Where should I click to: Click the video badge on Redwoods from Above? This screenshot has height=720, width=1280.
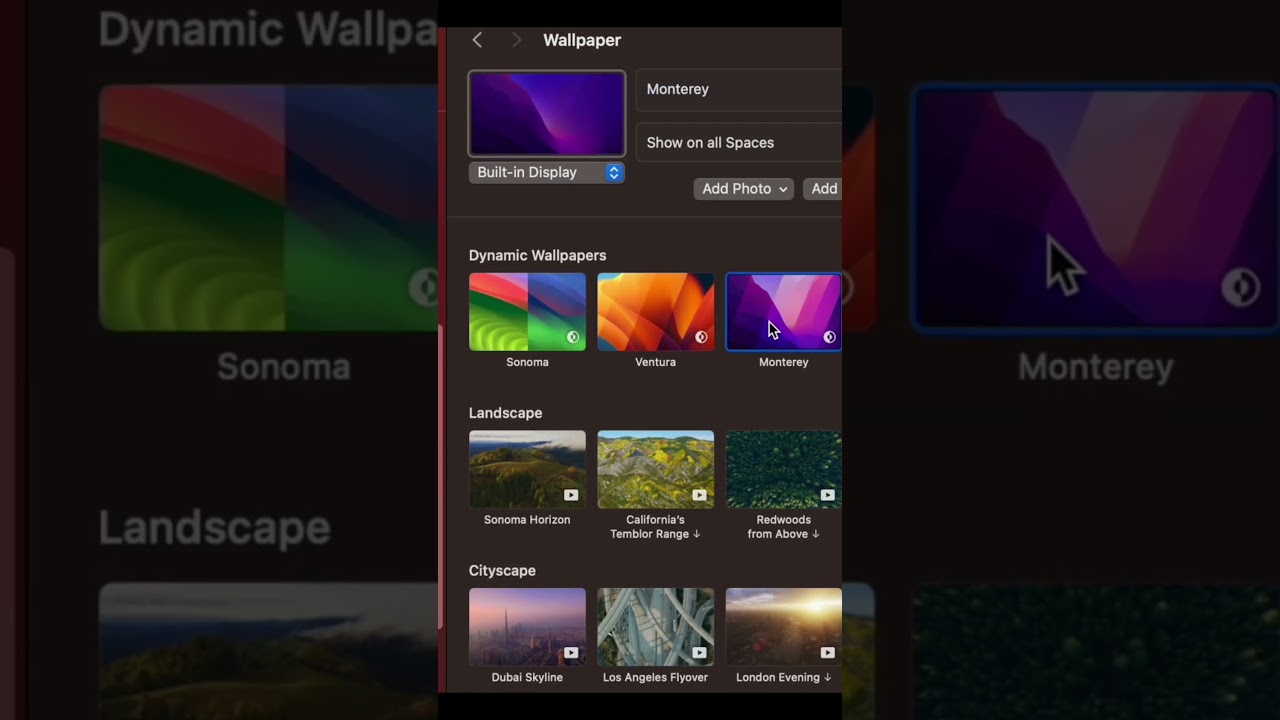[x=827, y=495]
